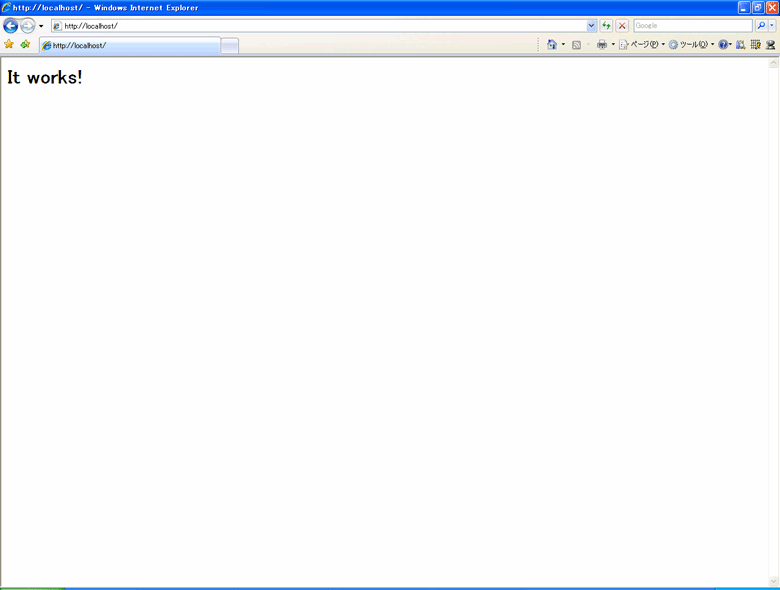The width and height of the screenshot is (780, 590).
Task: Open the Favorites Center star
Action: (x=9, y=44)
